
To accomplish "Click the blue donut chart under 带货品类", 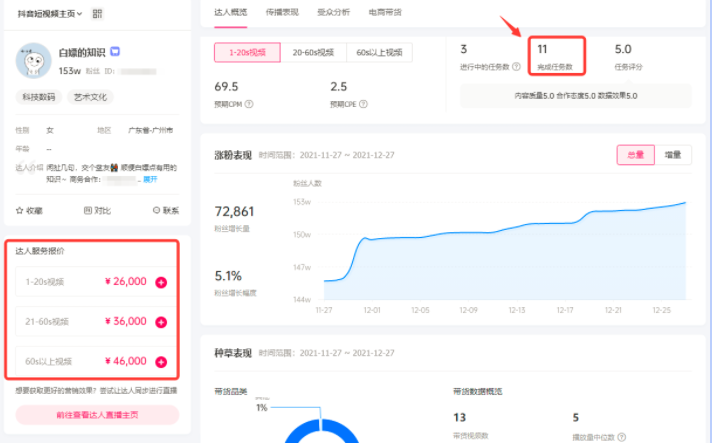I will [322, 431].
